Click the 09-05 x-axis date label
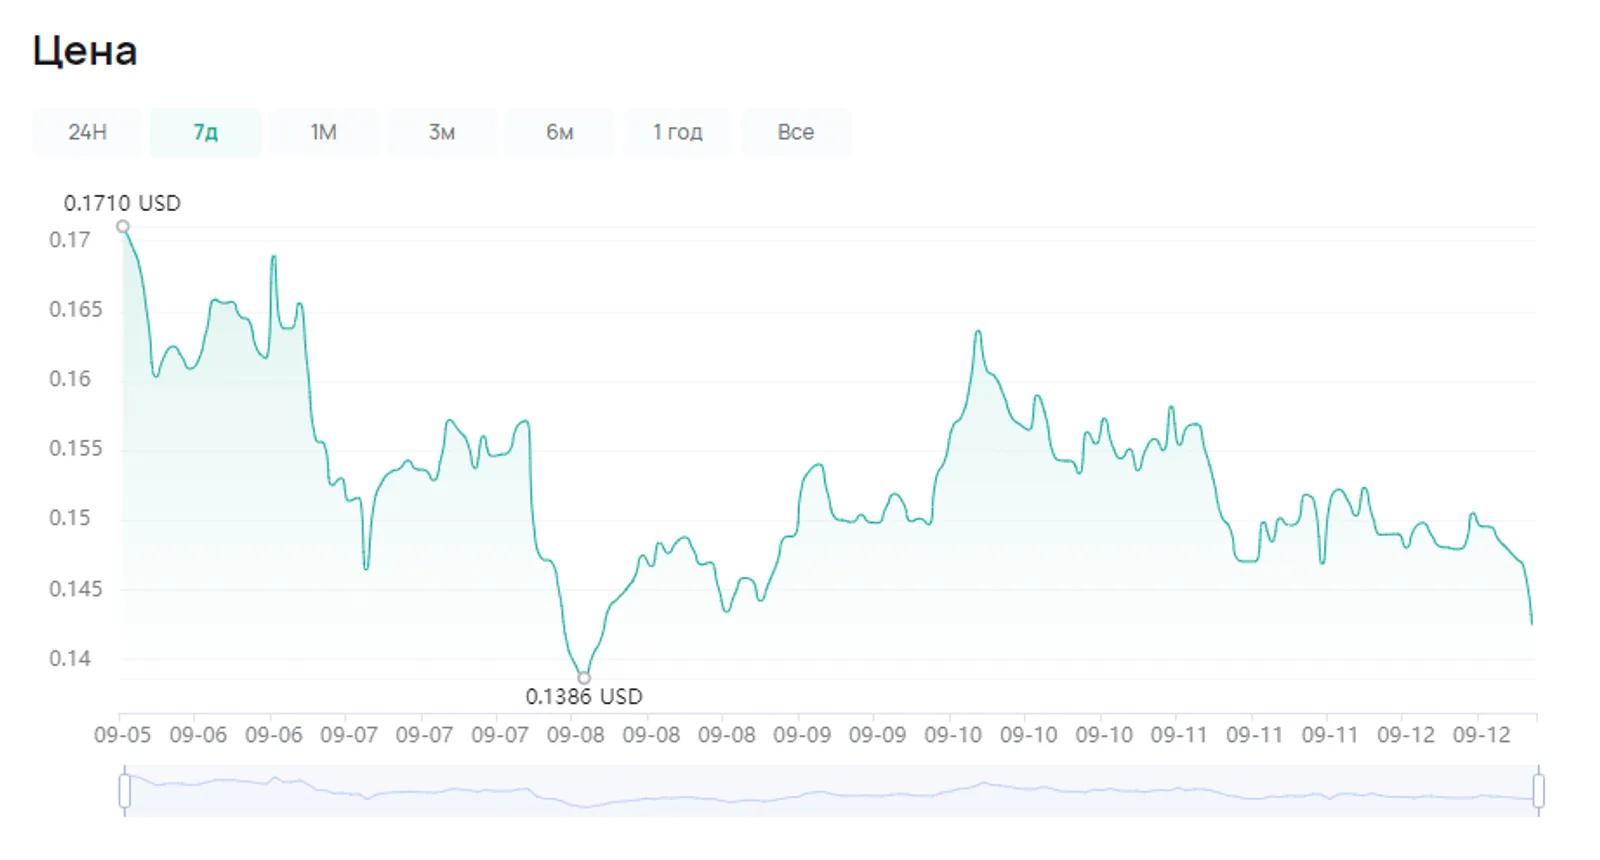The height and width of the screenshot is (860, 1600). coord(122,735)
